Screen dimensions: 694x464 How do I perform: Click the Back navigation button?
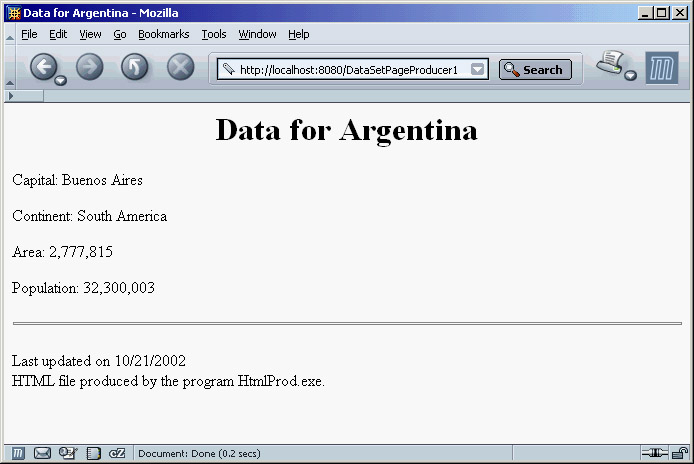[43, 68]
